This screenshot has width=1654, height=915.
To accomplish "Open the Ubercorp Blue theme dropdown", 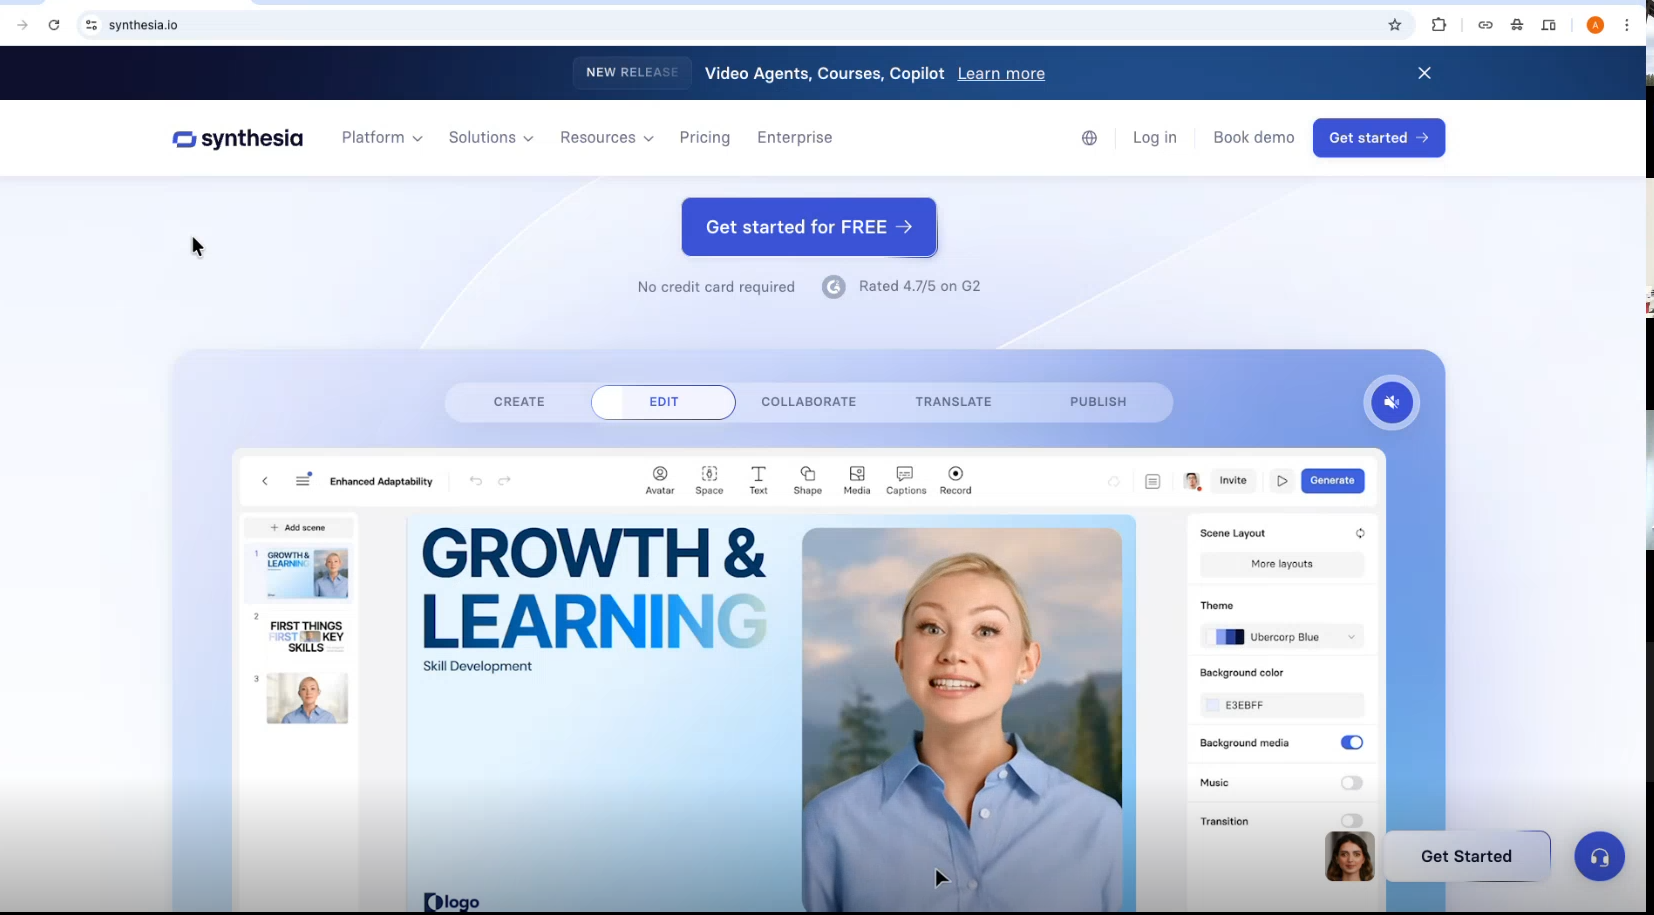I will [1282, 637].
